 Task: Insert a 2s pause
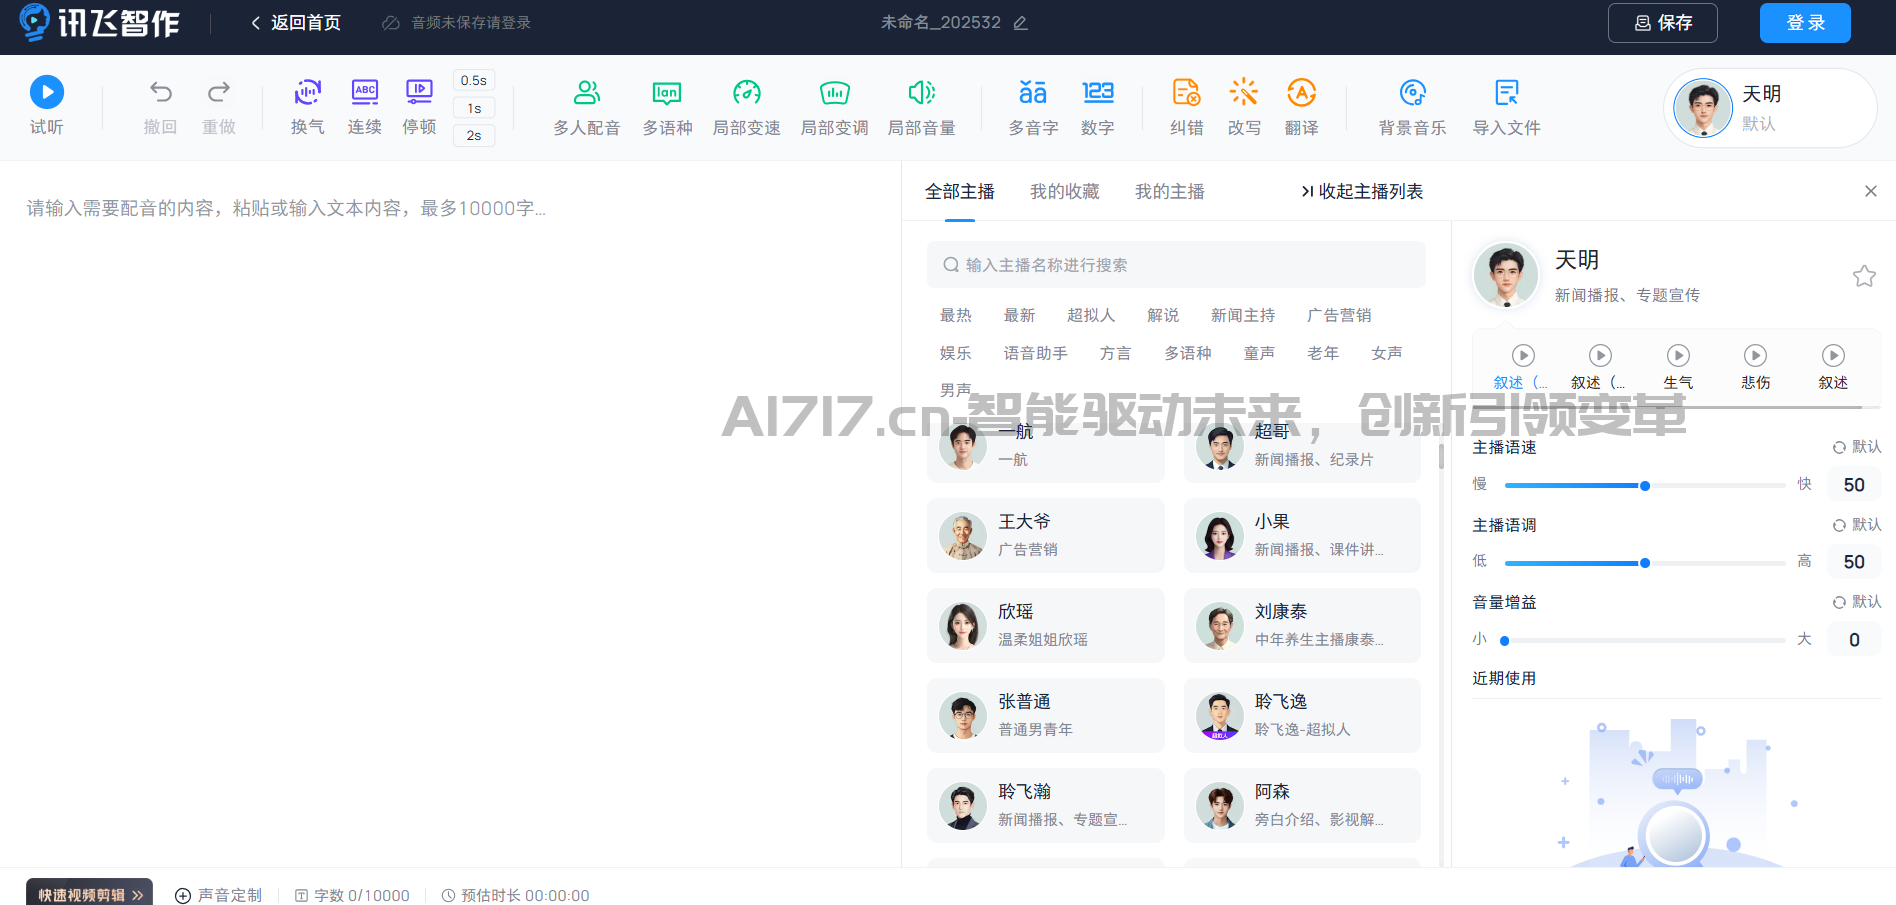pos(474,135)
